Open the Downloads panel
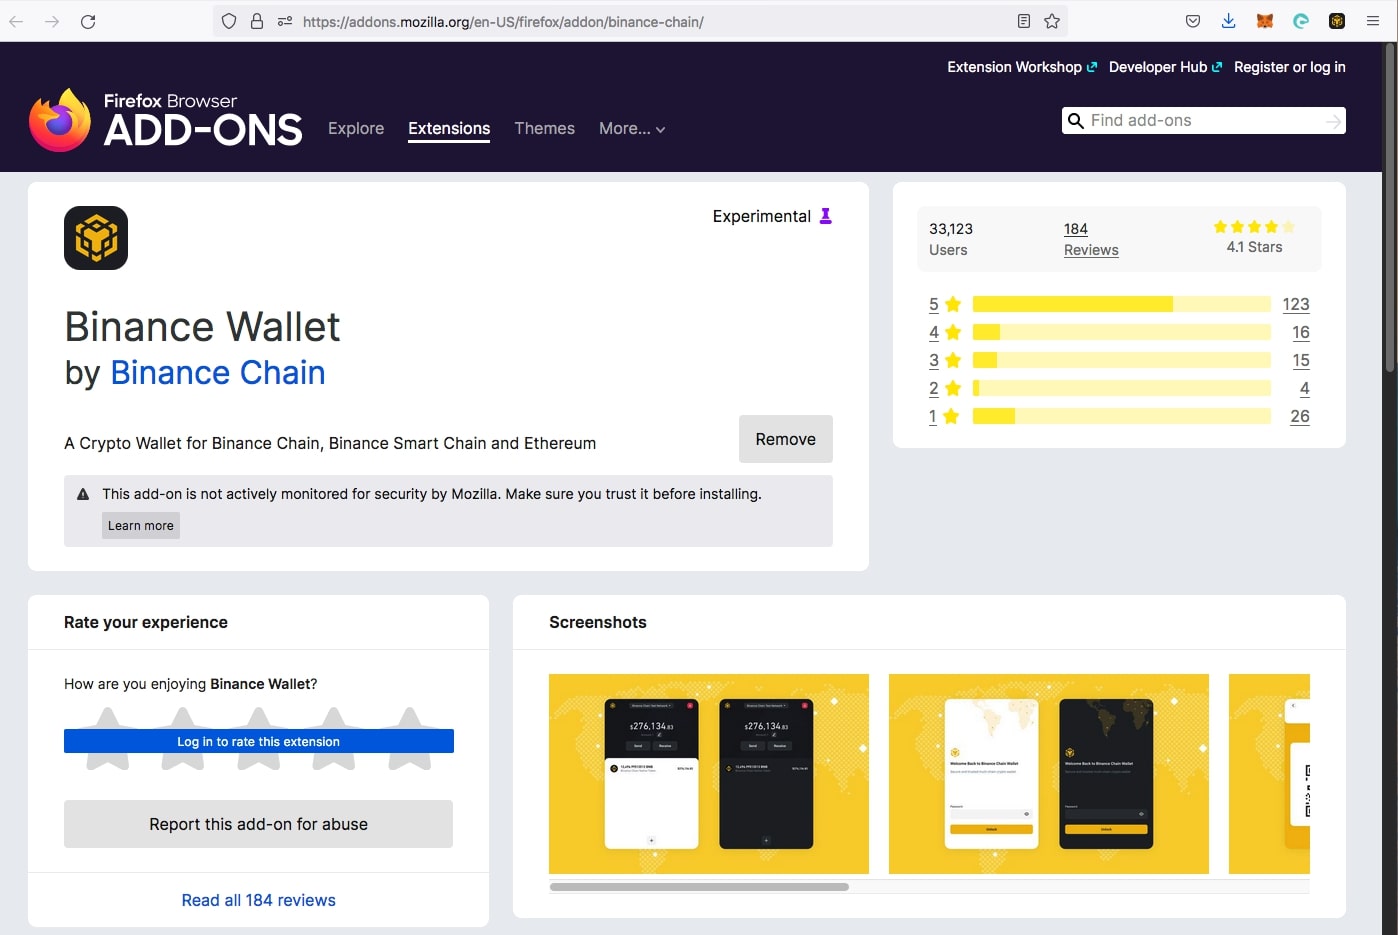Screen dimensions: 1398x935 coord(1228,21)
